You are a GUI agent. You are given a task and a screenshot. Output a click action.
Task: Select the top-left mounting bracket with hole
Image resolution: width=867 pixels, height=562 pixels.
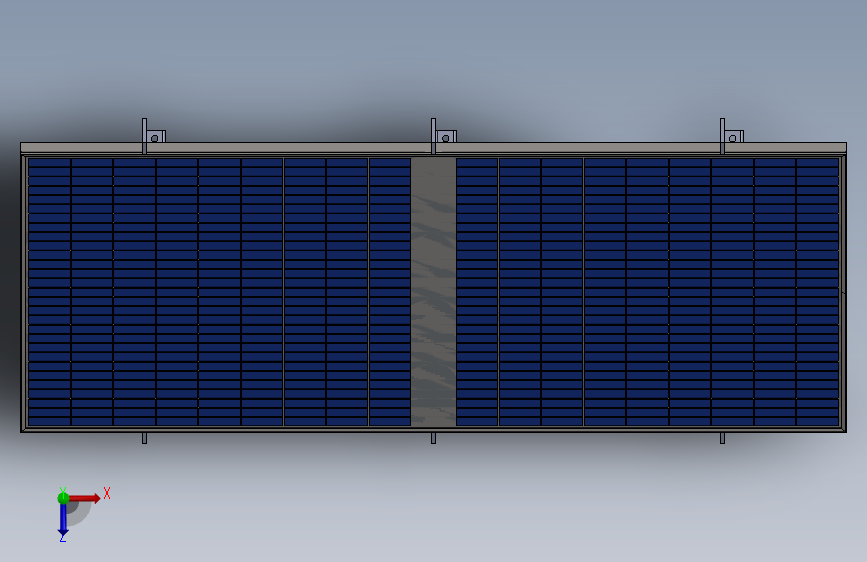click(x=155, y=137)
